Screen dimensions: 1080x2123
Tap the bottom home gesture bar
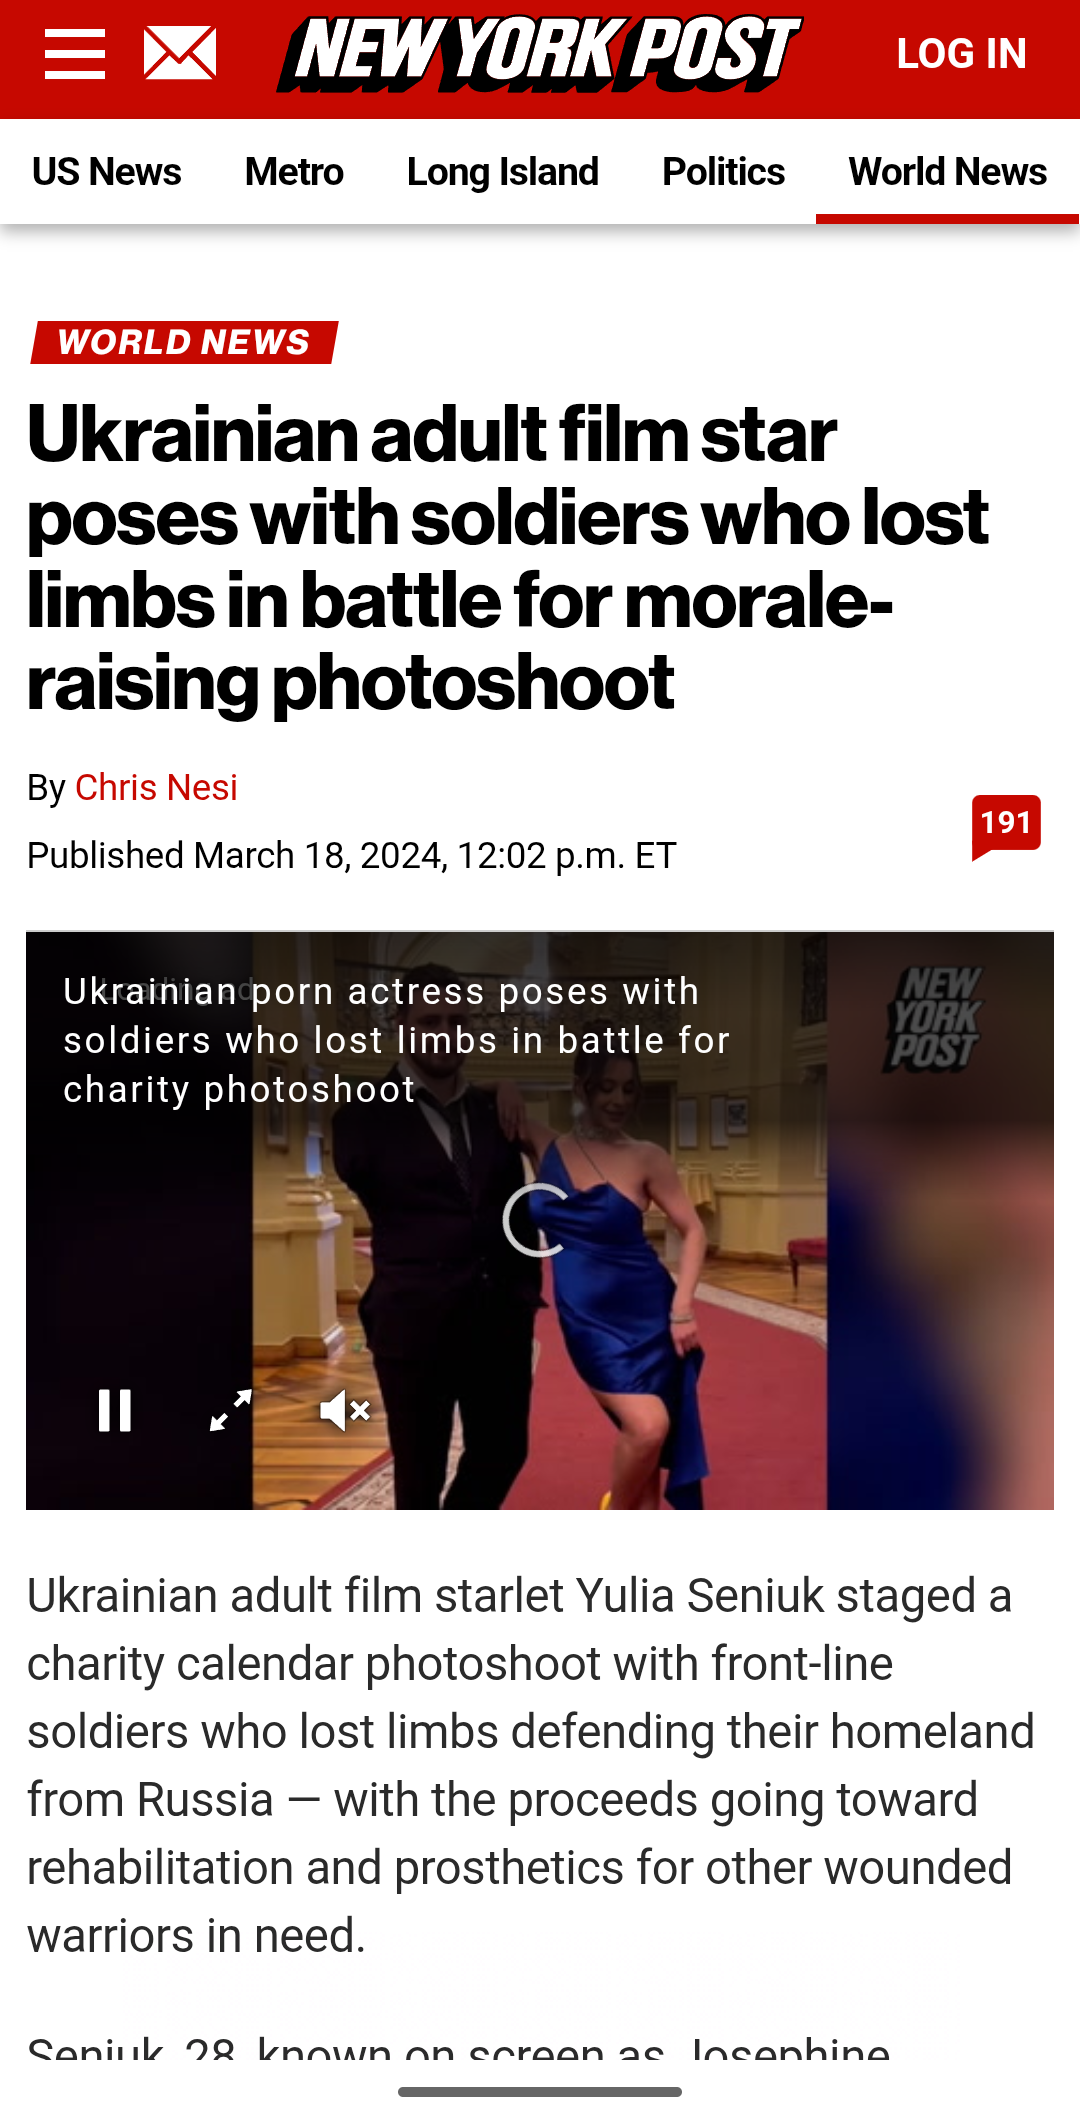click(x=540, y=2092)
